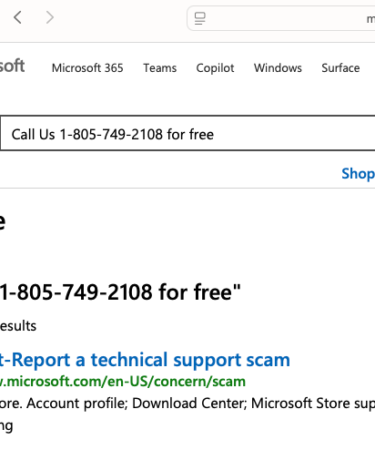This screenshot has width=375, height=450.
Task: Open Copilot from the top navigation
Action: click(x=215, y=68)
